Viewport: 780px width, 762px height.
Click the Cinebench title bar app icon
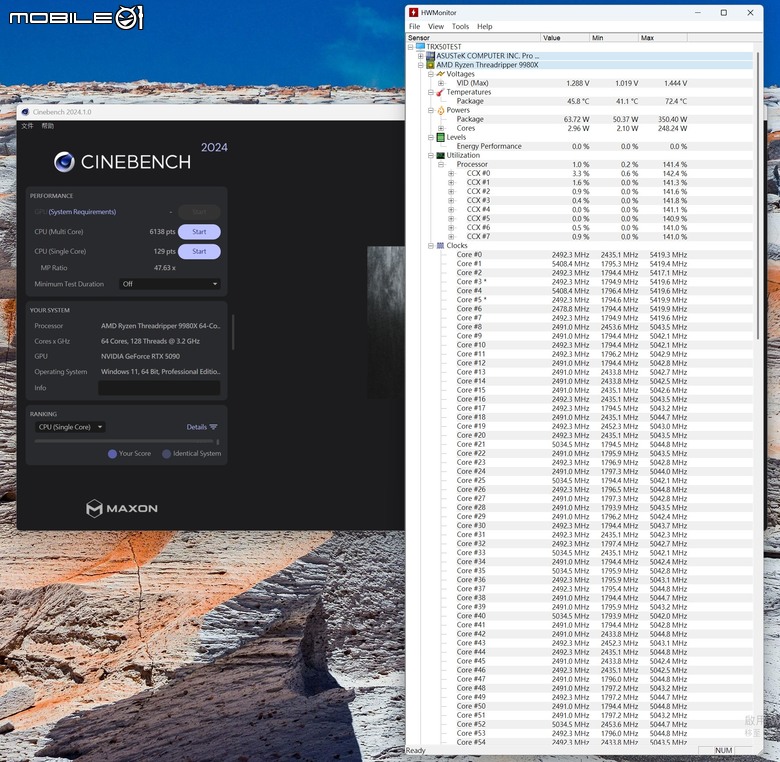point(25,112)
